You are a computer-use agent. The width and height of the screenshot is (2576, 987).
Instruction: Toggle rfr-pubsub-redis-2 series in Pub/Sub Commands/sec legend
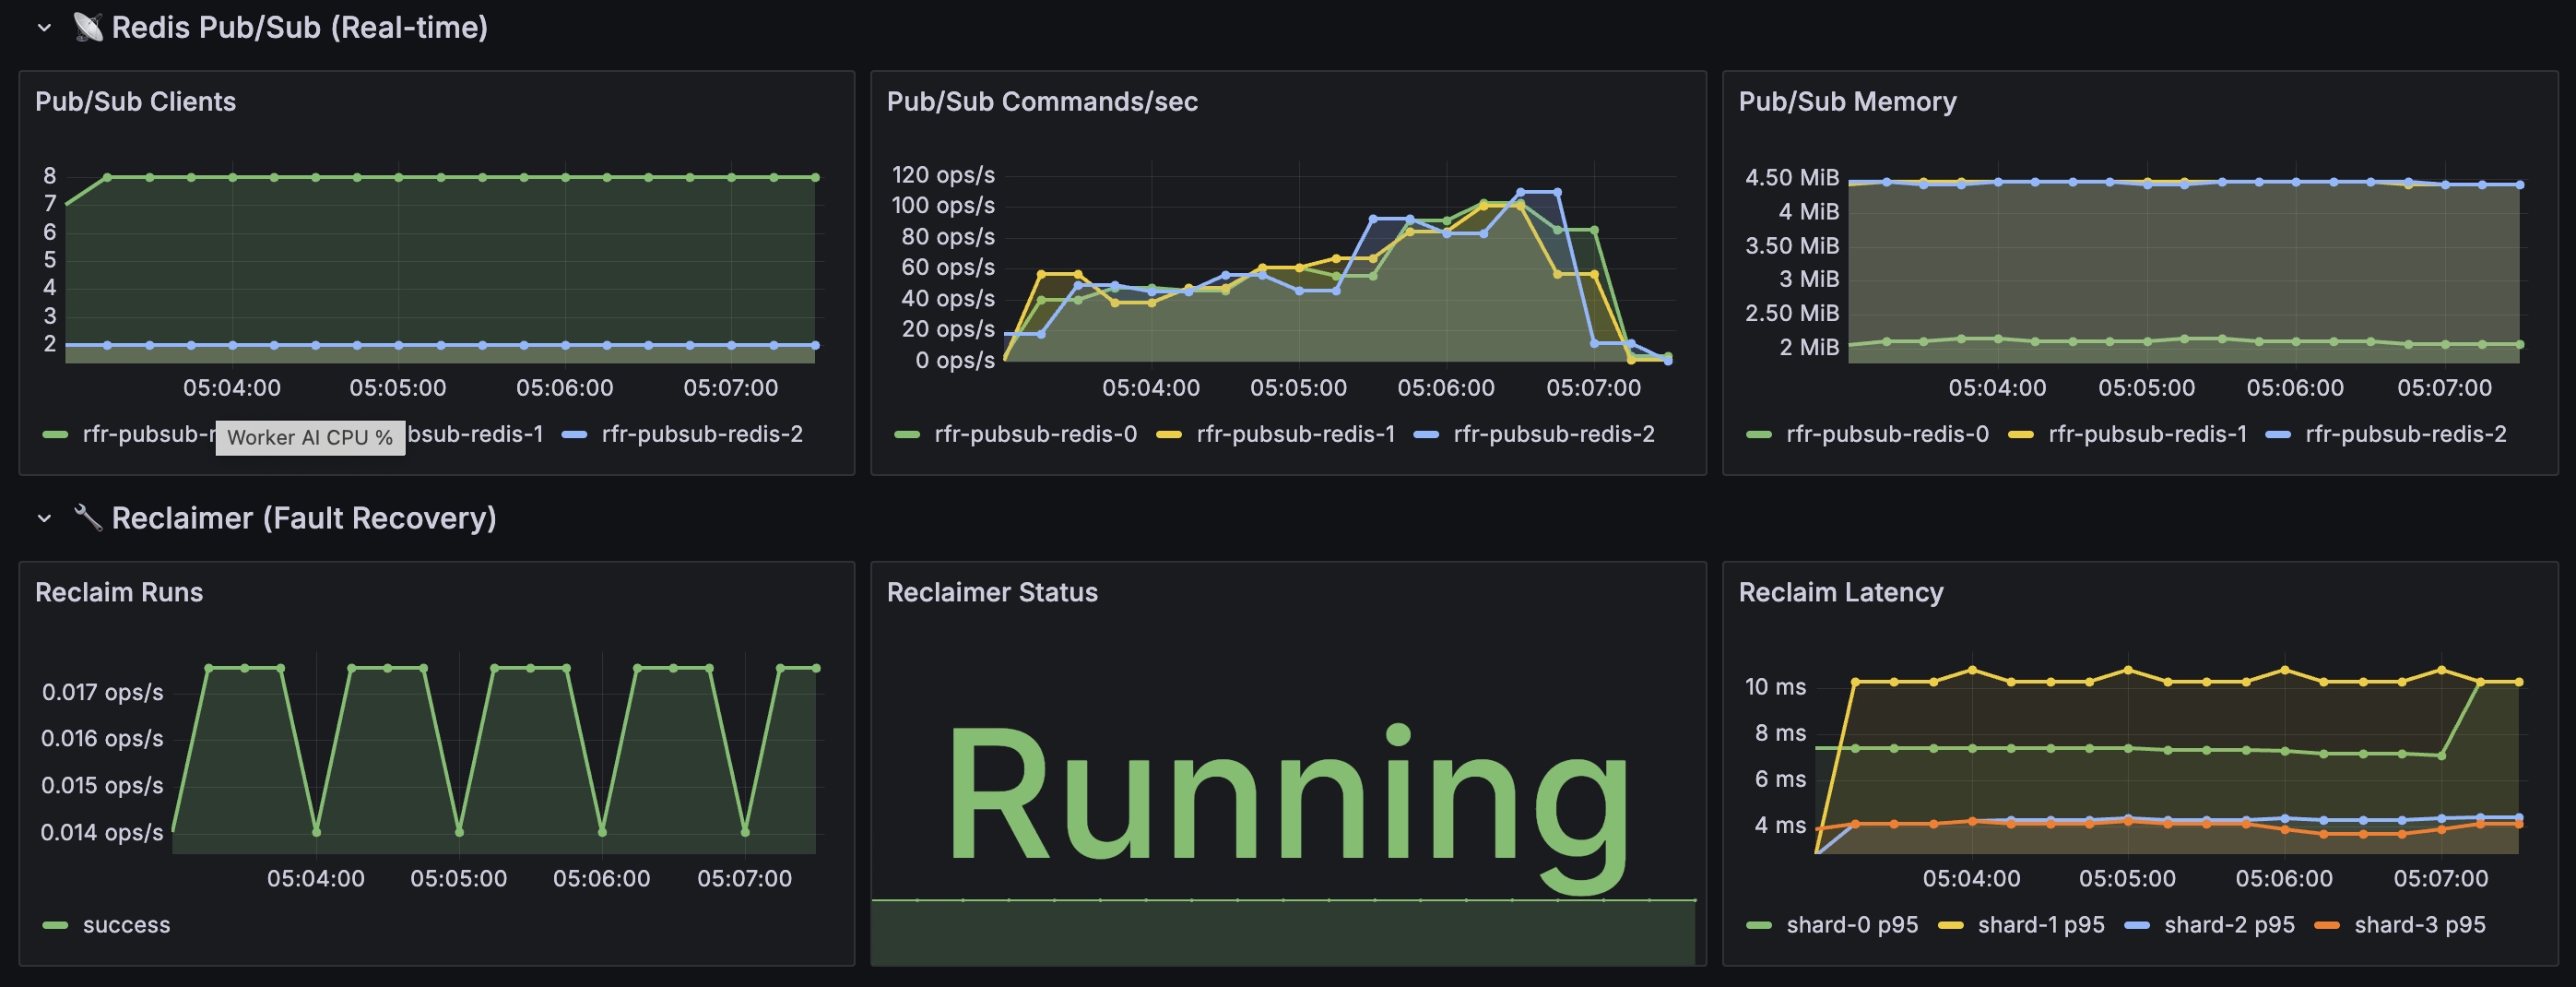point(1554,434)
